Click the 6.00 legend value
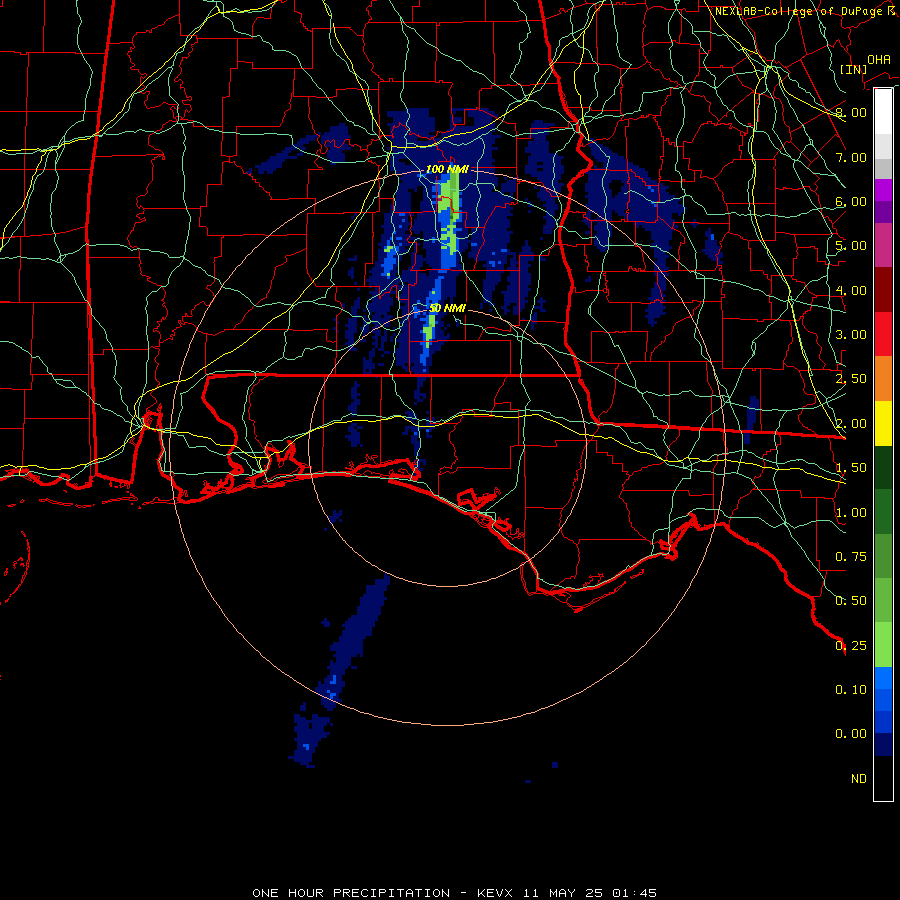Viewport: 900px width, 900px height. click(851, 201)
